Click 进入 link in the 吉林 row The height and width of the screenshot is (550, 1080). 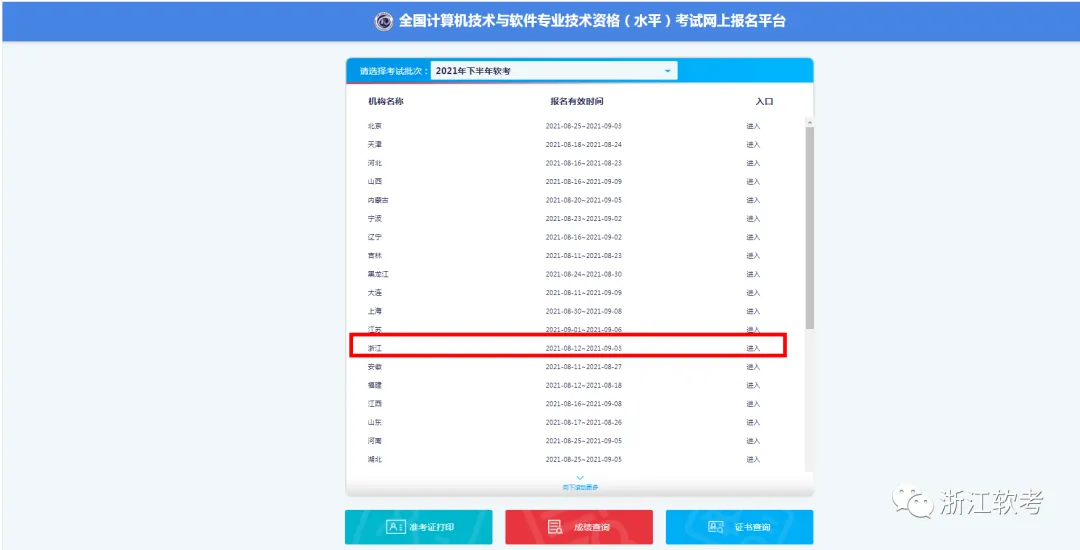point(753,256)
